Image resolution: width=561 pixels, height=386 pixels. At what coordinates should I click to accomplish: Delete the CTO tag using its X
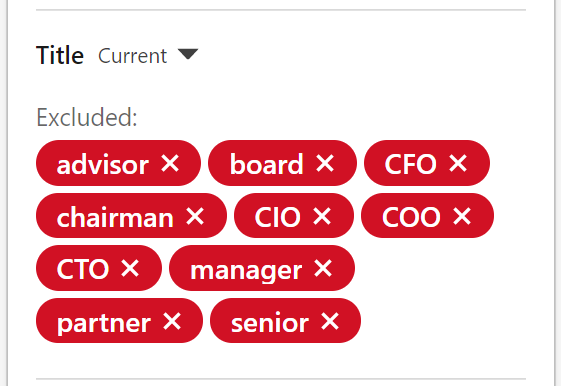[x=130, y=268]
